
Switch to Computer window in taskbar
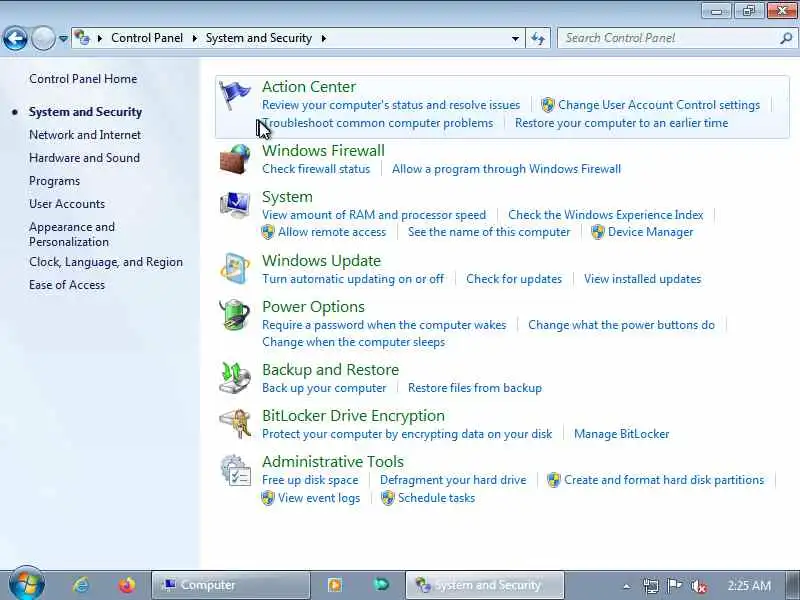coord(231,585)
